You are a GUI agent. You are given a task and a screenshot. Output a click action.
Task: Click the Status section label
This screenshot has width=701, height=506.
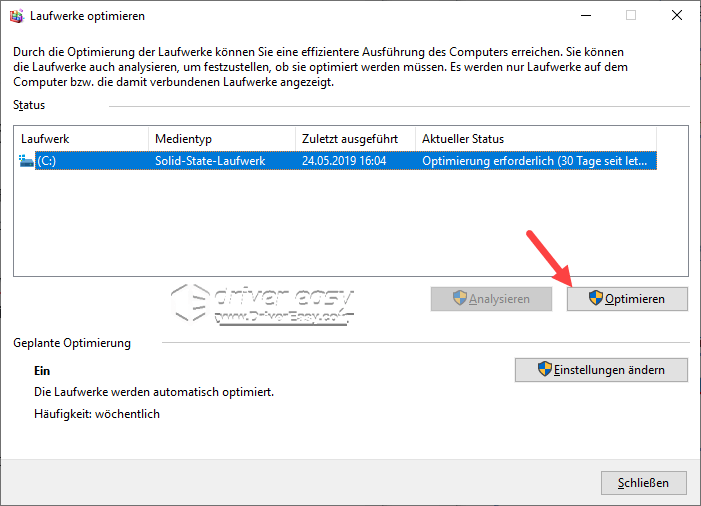29,105
